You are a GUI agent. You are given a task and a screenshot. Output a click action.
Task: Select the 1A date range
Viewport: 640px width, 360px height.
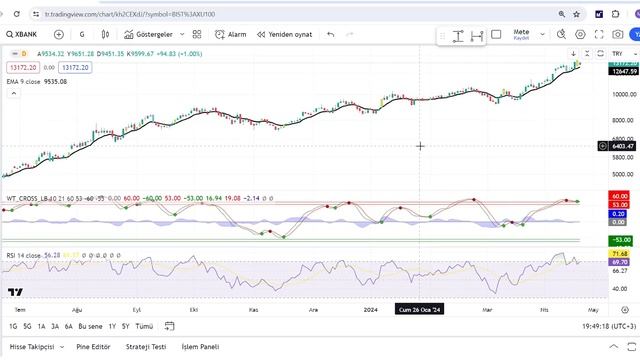[41, 327]
